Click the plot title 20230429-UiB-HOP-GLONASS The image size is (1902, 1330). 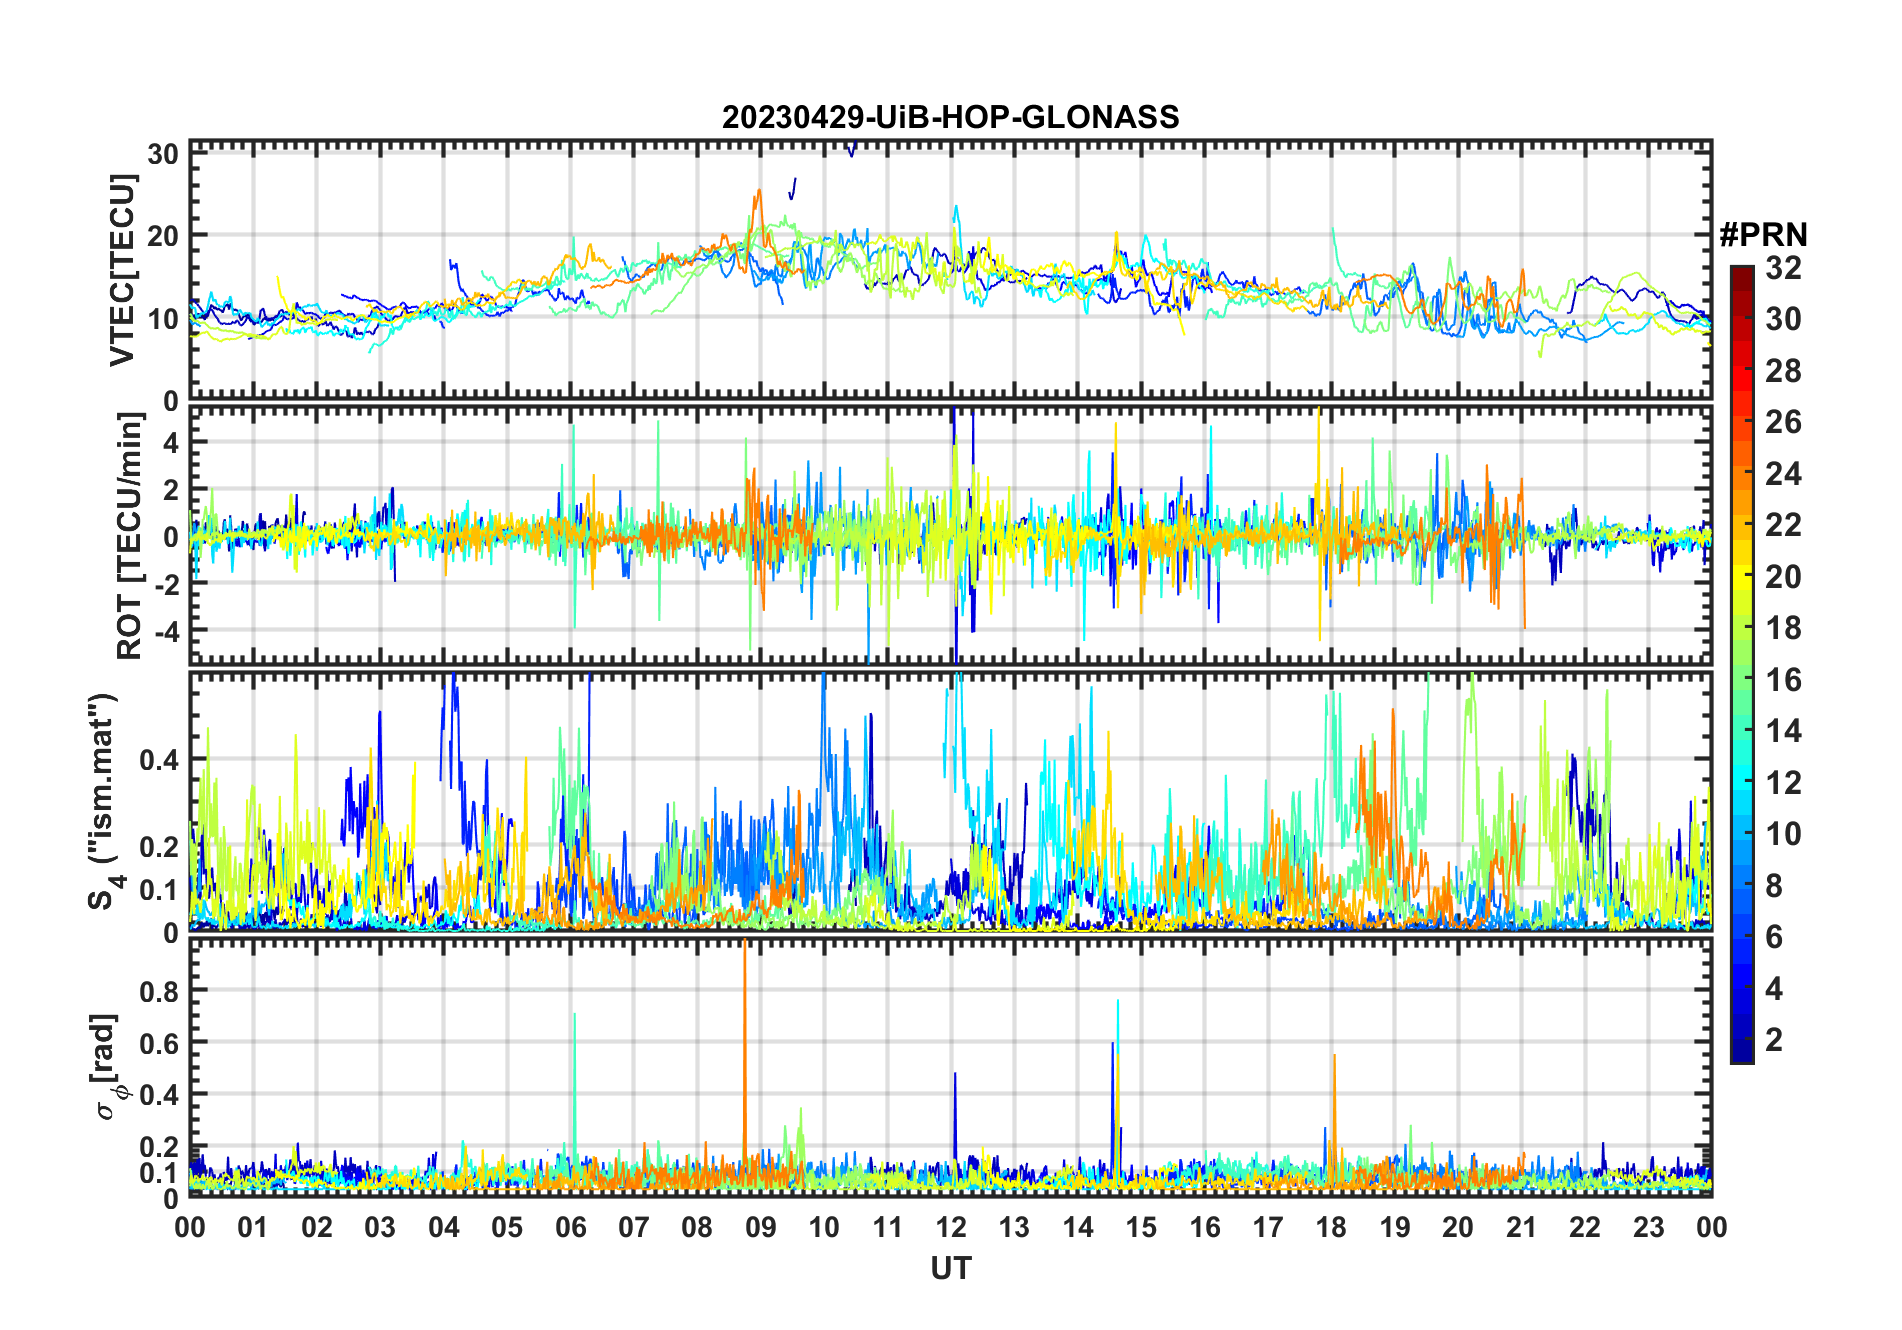pos(950,118)
